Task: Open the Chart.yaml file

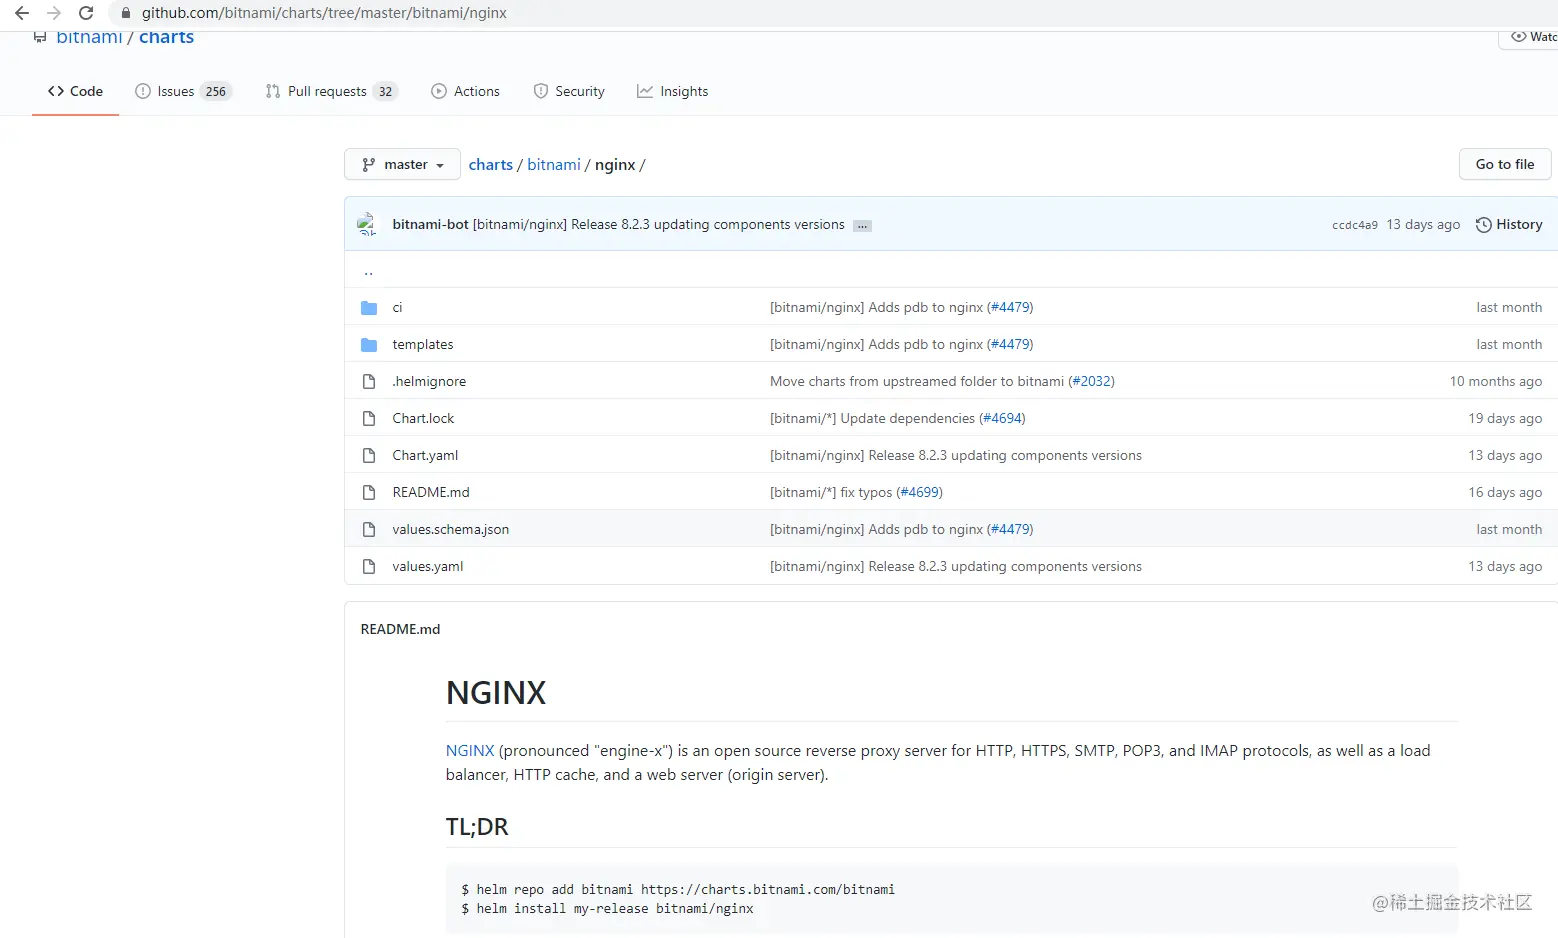Action: [425, 455]
